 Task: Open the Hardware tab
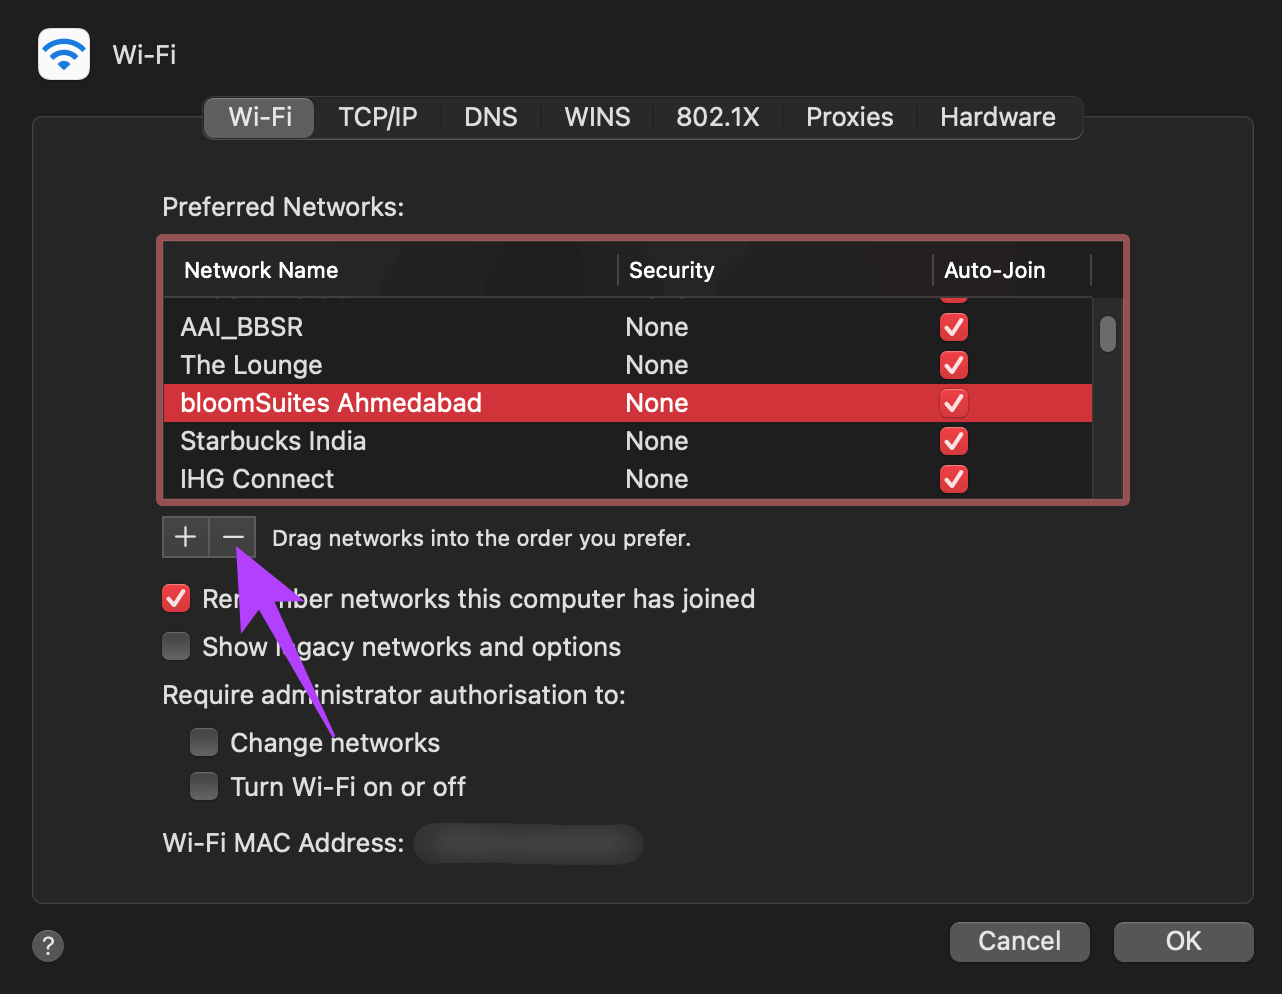(998, 117)
